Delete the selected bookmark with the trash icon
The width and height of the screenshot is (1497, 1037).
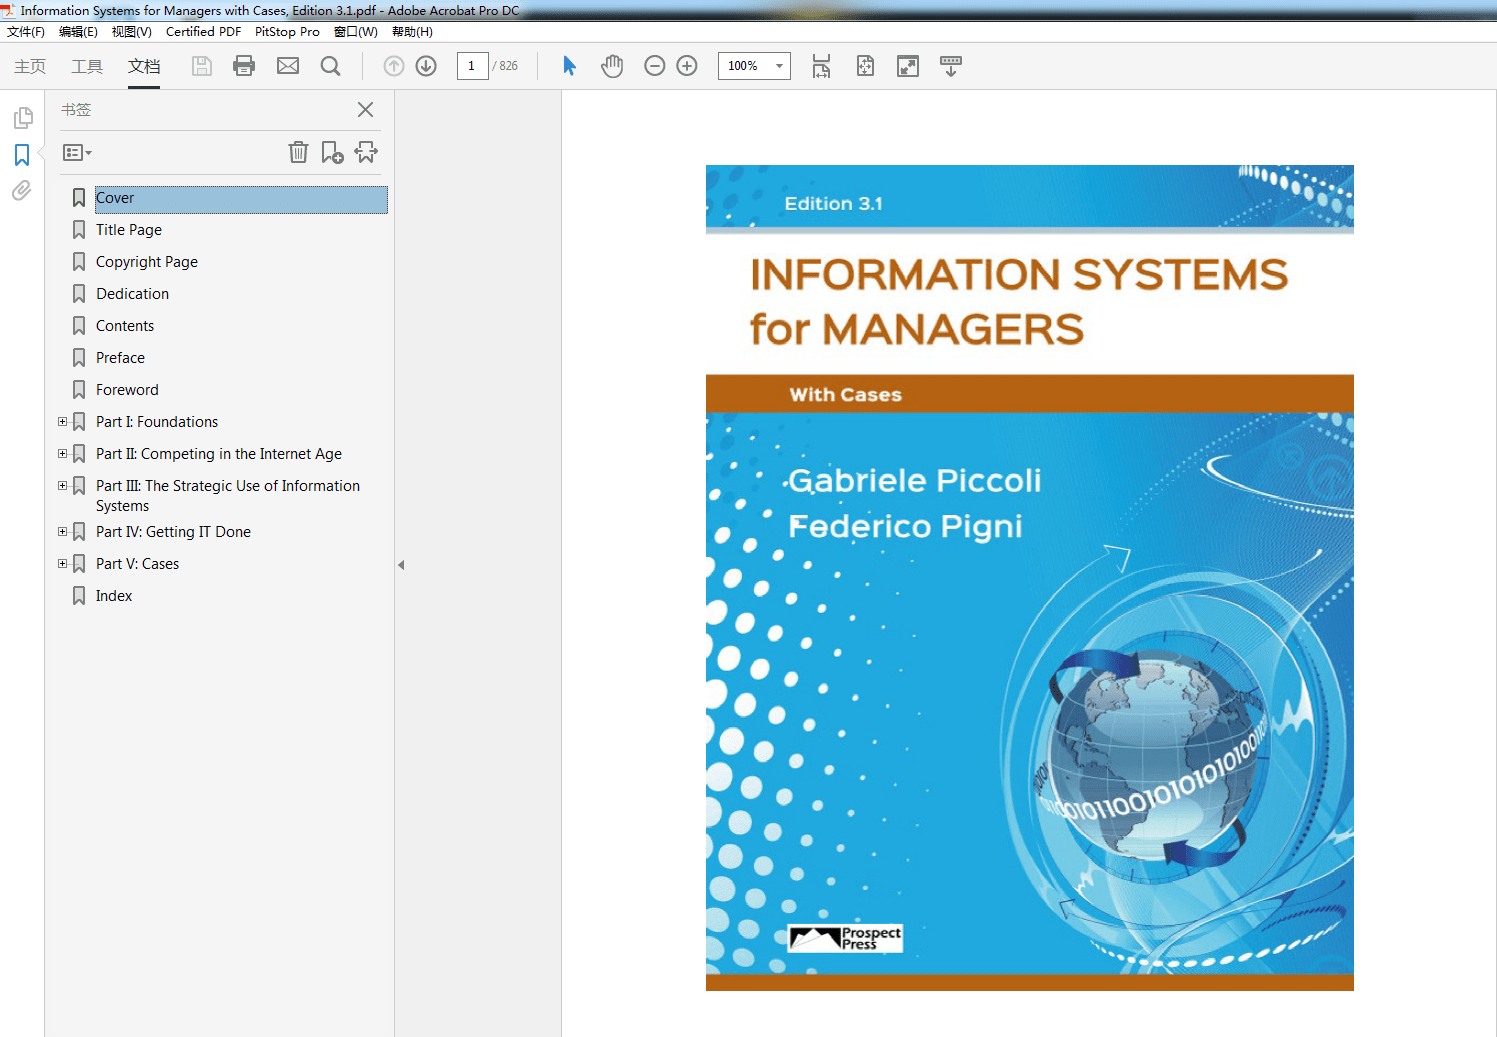tap(298, 152)
